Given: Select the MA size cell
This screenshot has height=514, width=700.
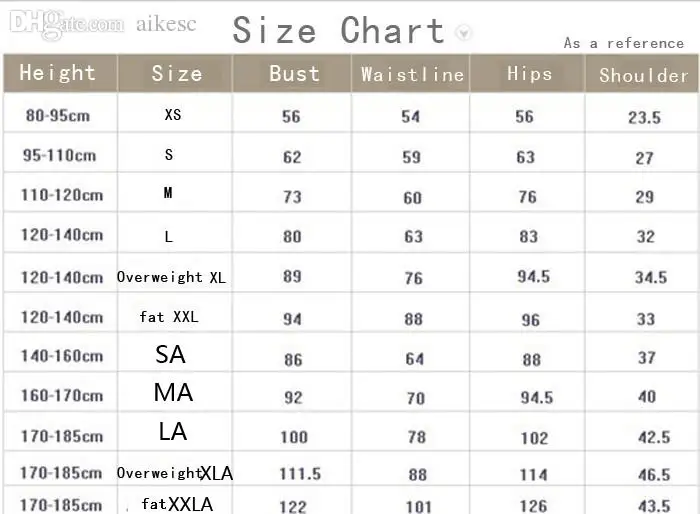Looking at the screenshot, I should click(x=175, y=393).
